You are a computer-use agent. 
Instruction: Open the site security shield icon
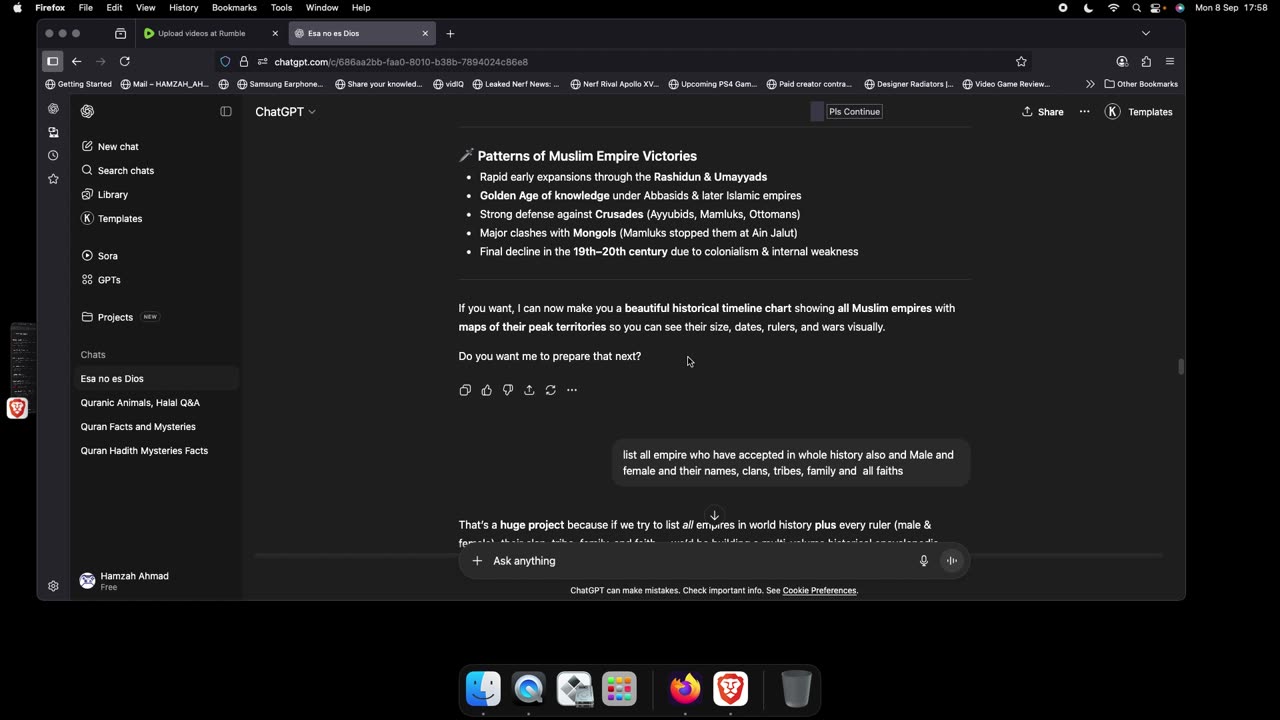tap(226, 61)
